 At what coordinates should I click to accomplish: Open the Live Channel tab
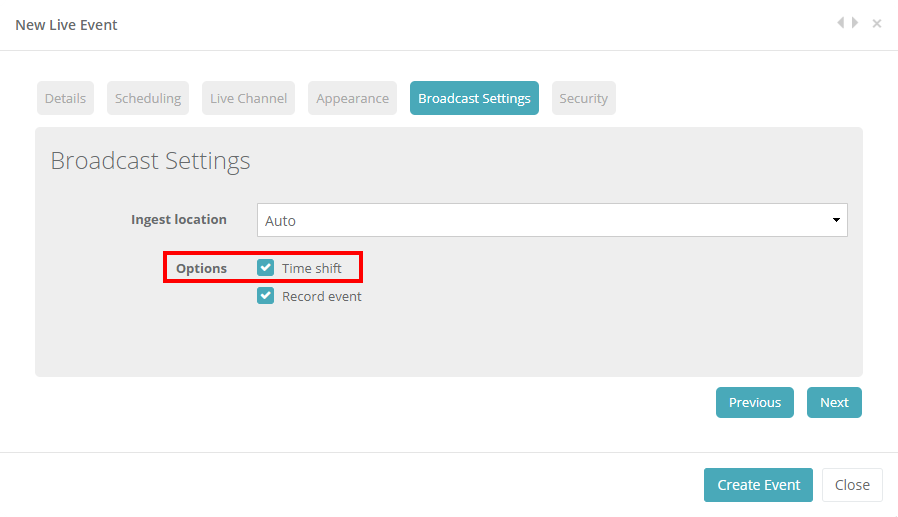click(x=249, y=98)
